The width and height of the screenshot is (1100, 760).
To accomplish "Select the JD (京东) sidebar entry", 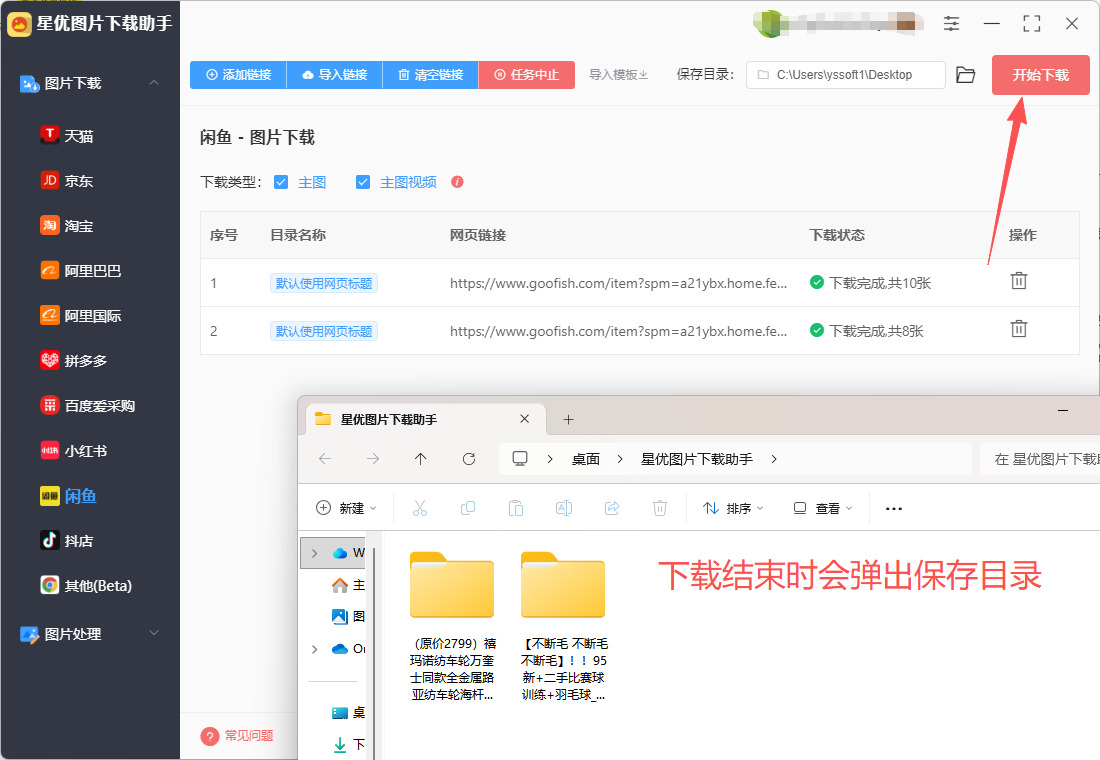I will pyautogui.click(x=67, y=180).
